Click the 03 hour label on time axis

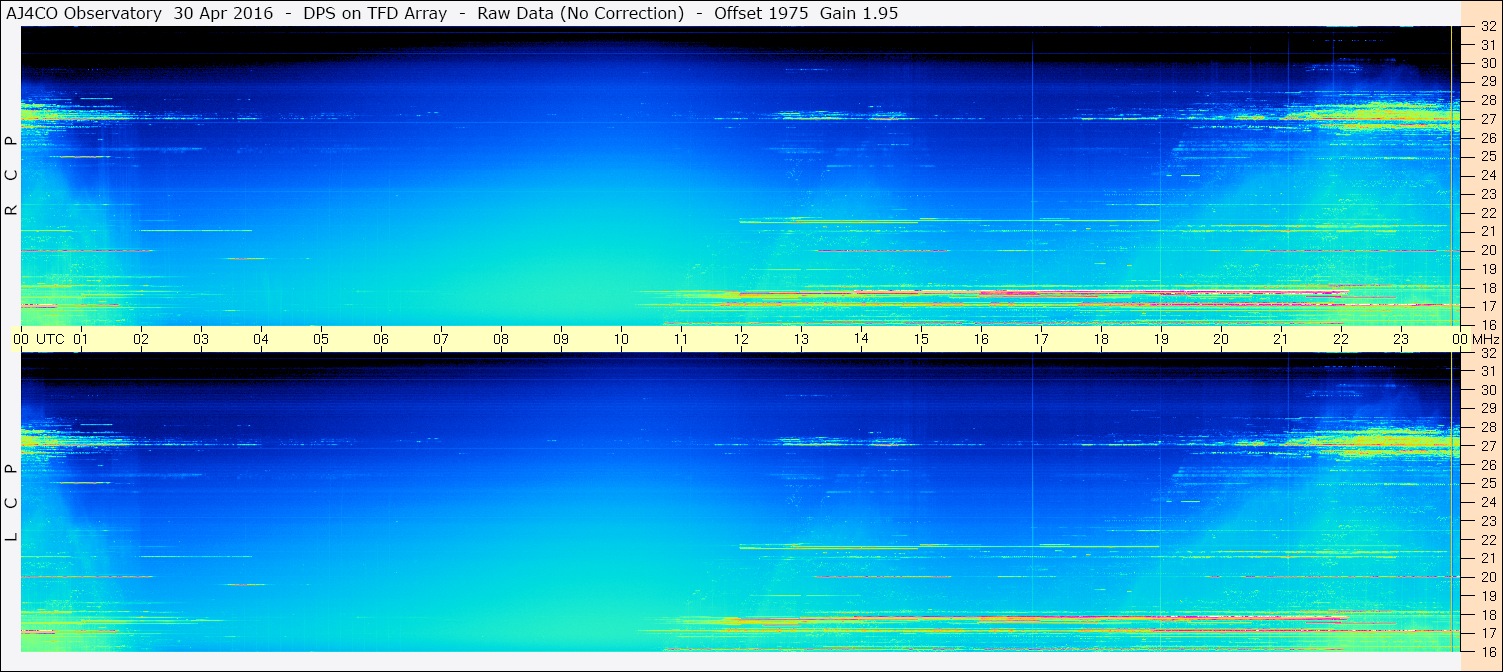tap(201, 339)
